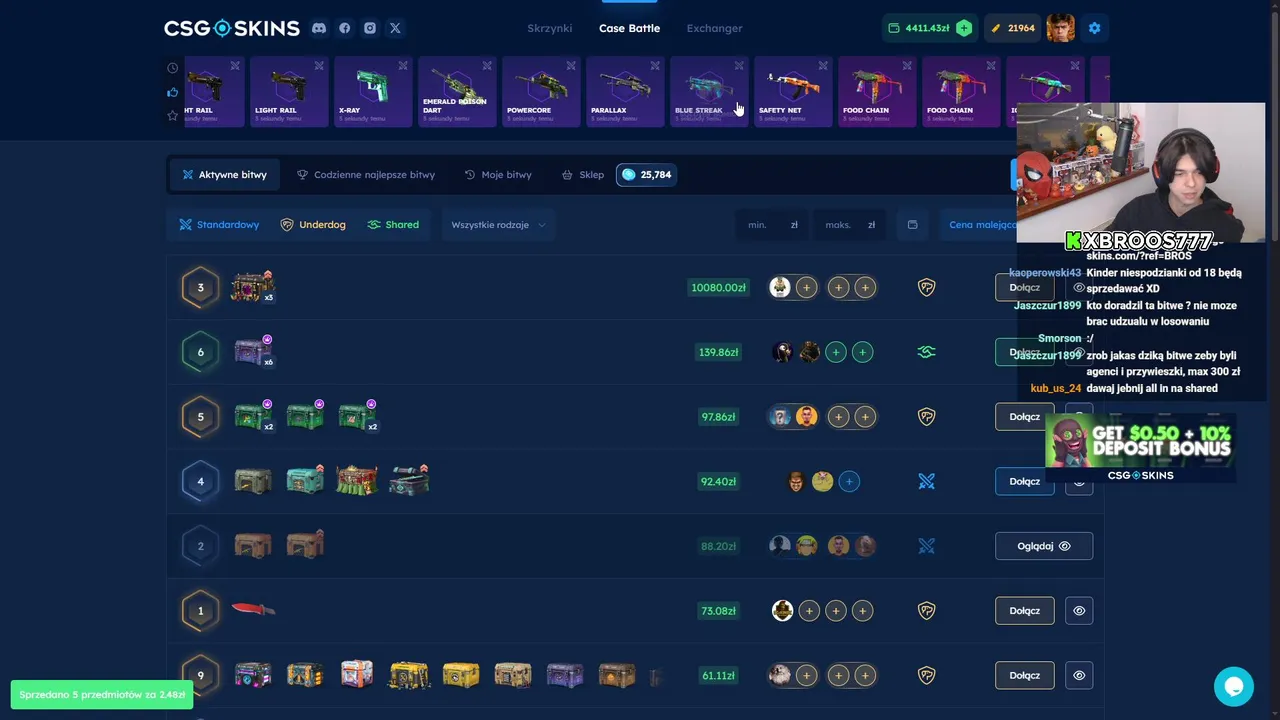Click Dołącz for 61.11zł battle
Image resolution: width=1280 pixels, height=720 pixels.
pos(1024,676)
